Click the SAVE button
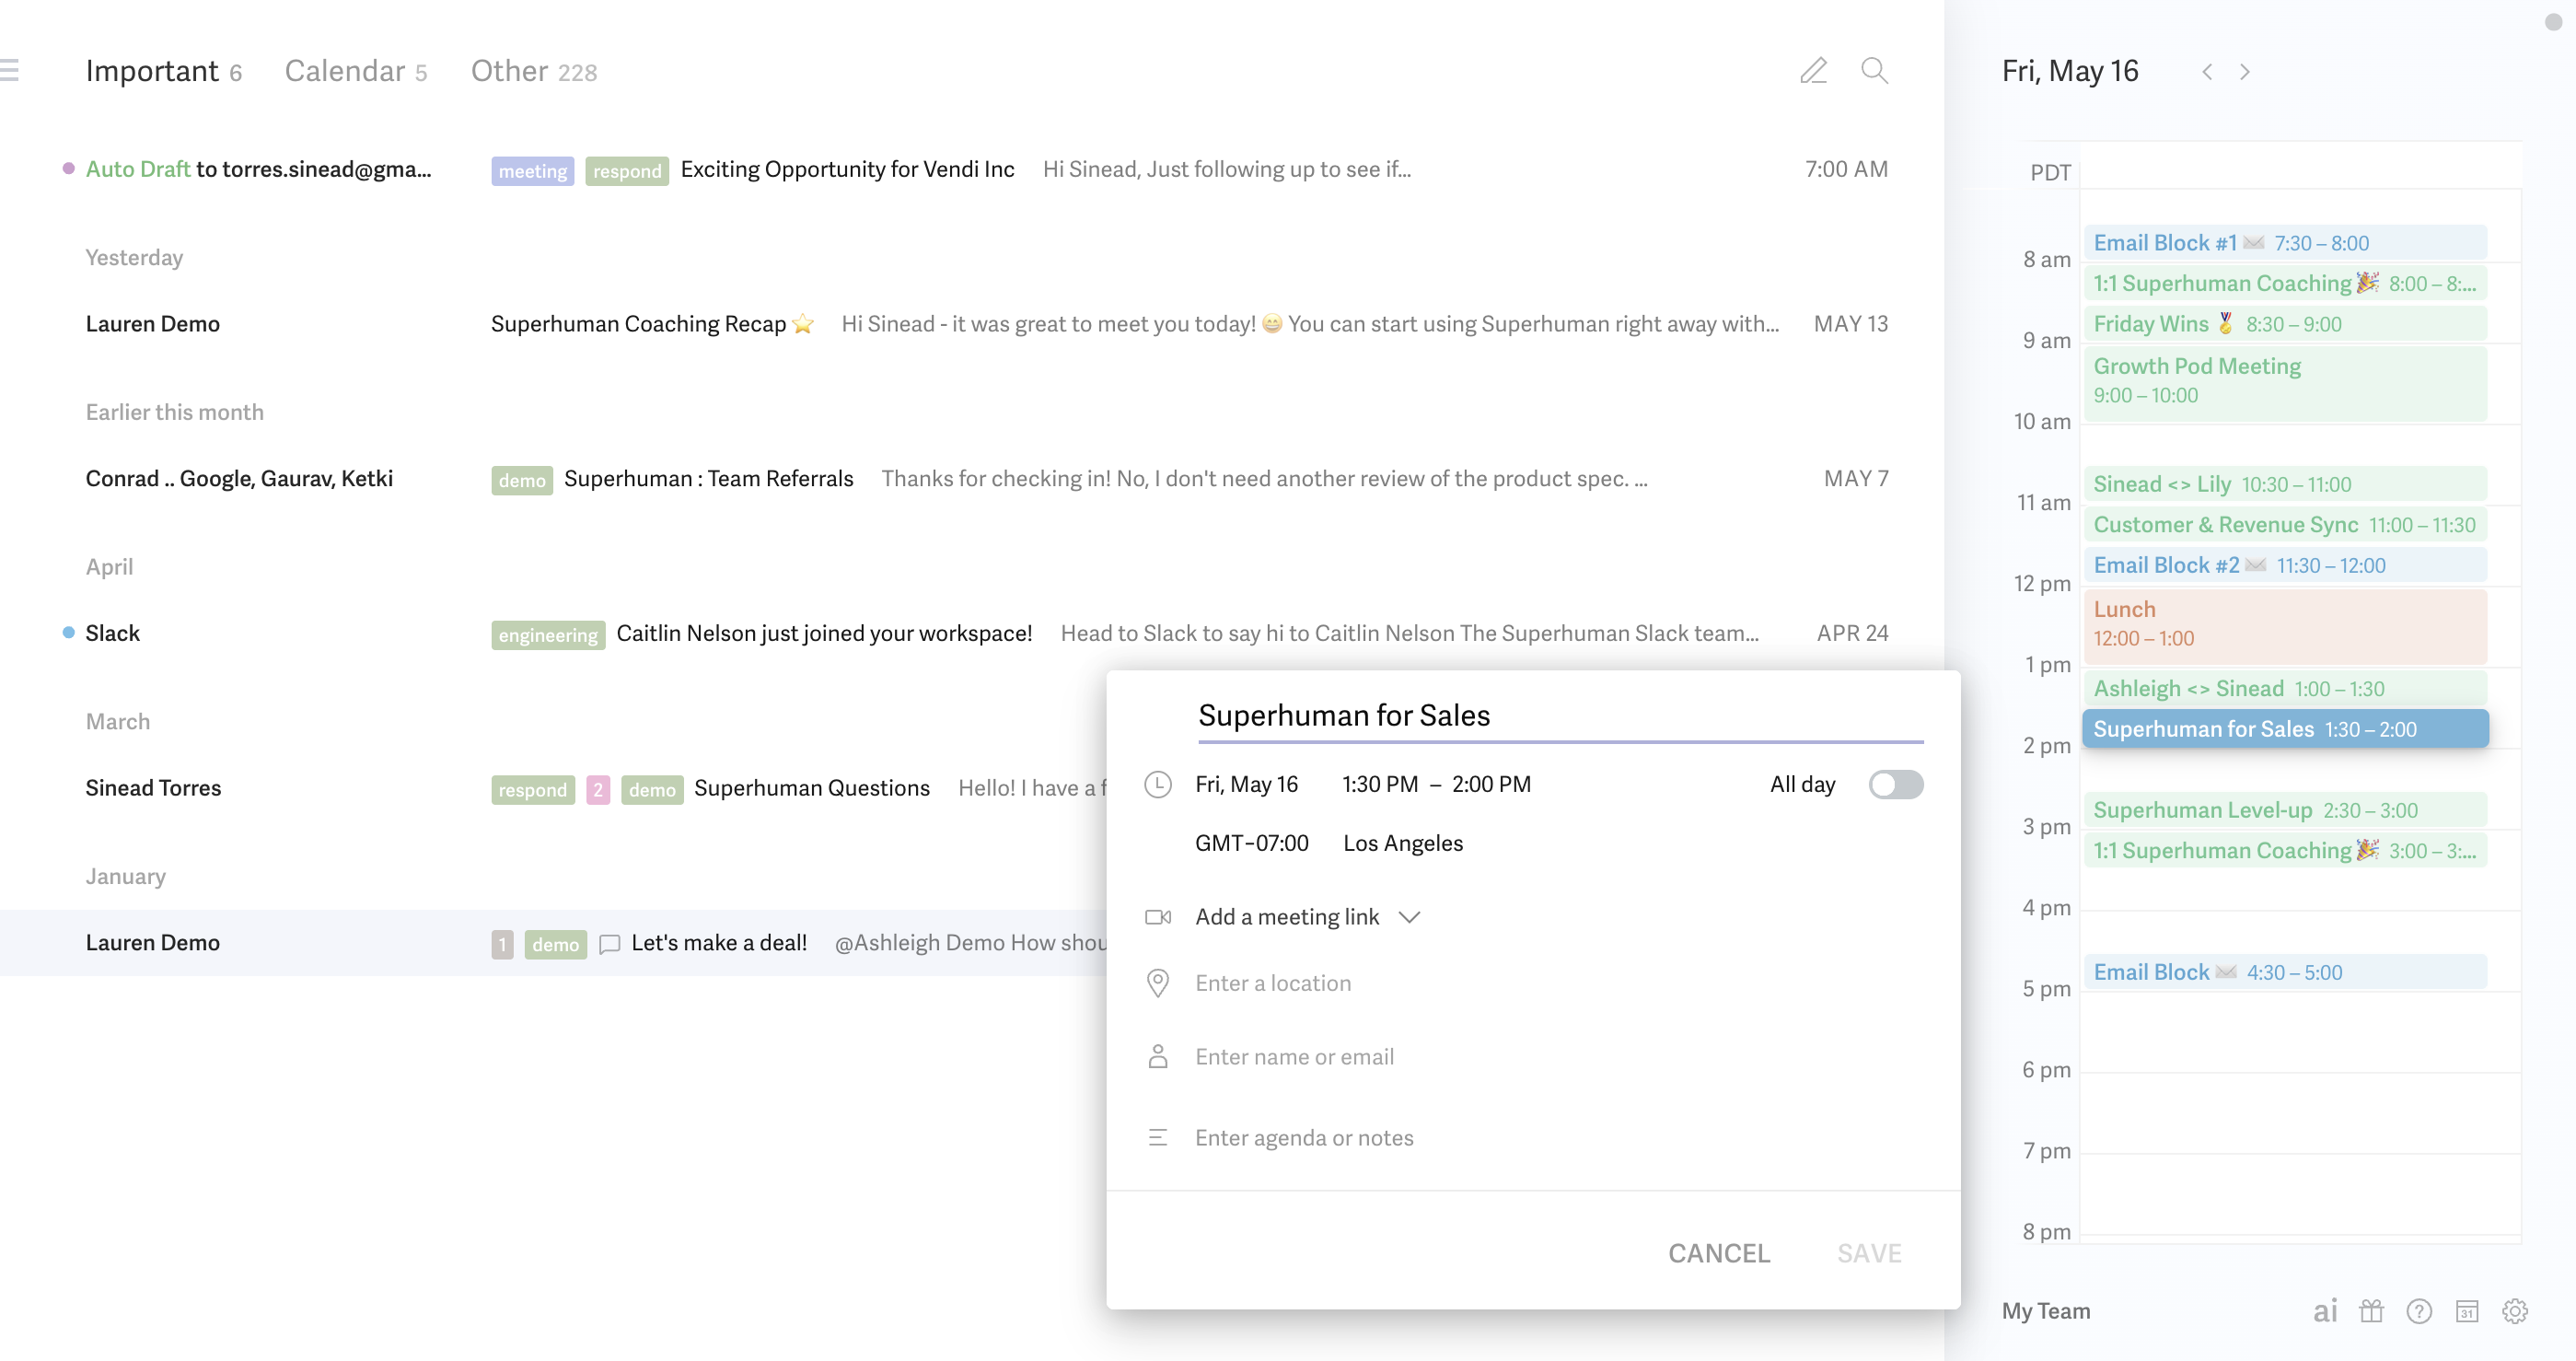This screenshot has height=1361, width=2576. pos(1869,1253)
